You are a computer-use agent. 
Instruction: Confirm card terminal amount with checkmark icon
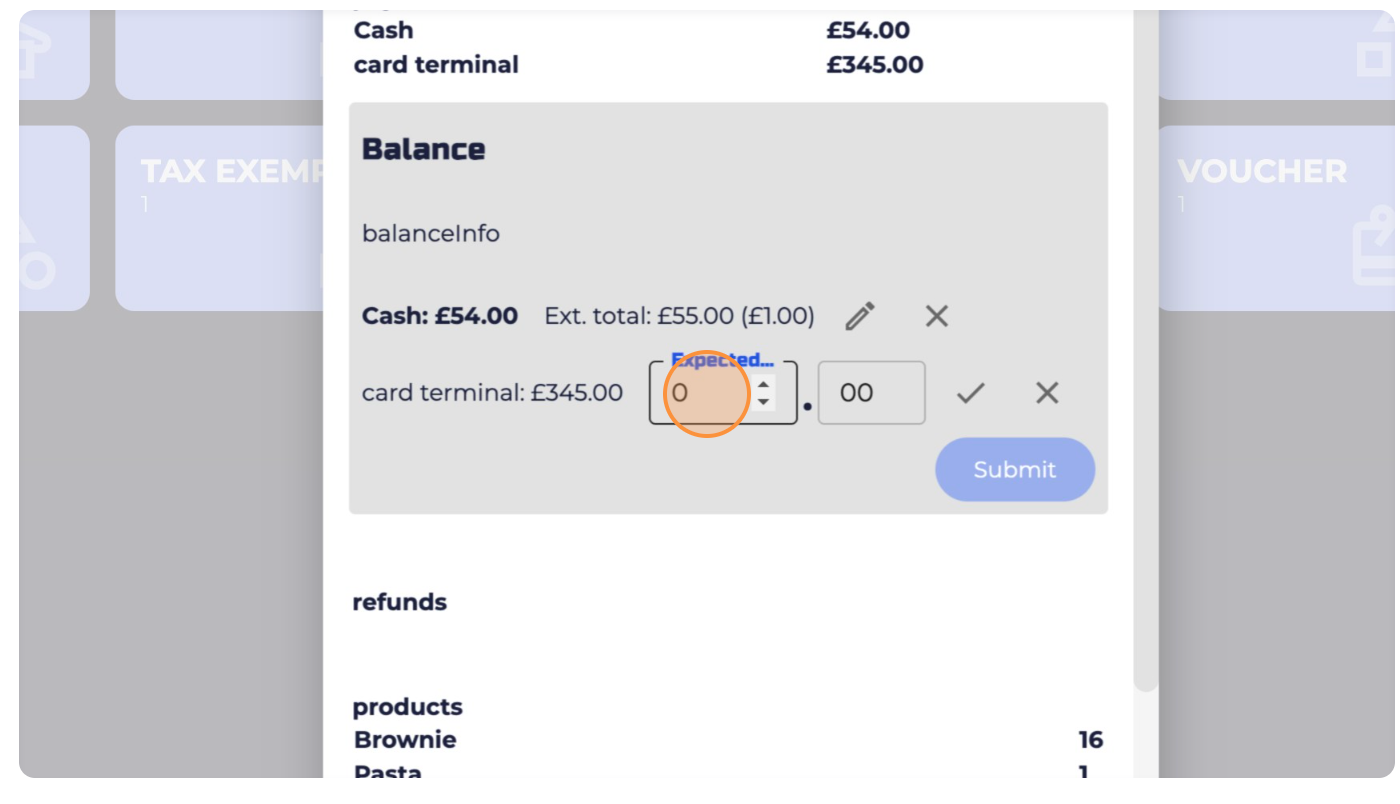point(970,393)
